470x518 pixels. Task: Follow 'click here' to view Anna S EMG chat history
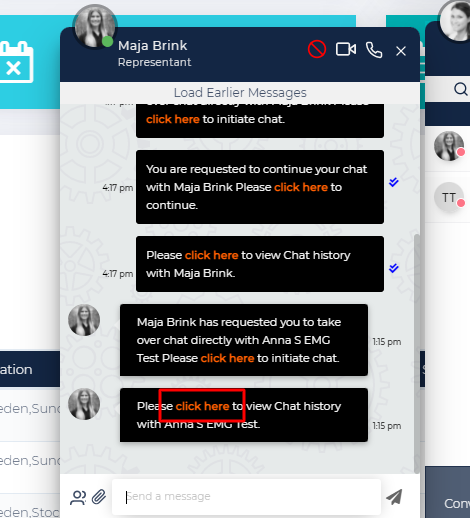[202, 406]
